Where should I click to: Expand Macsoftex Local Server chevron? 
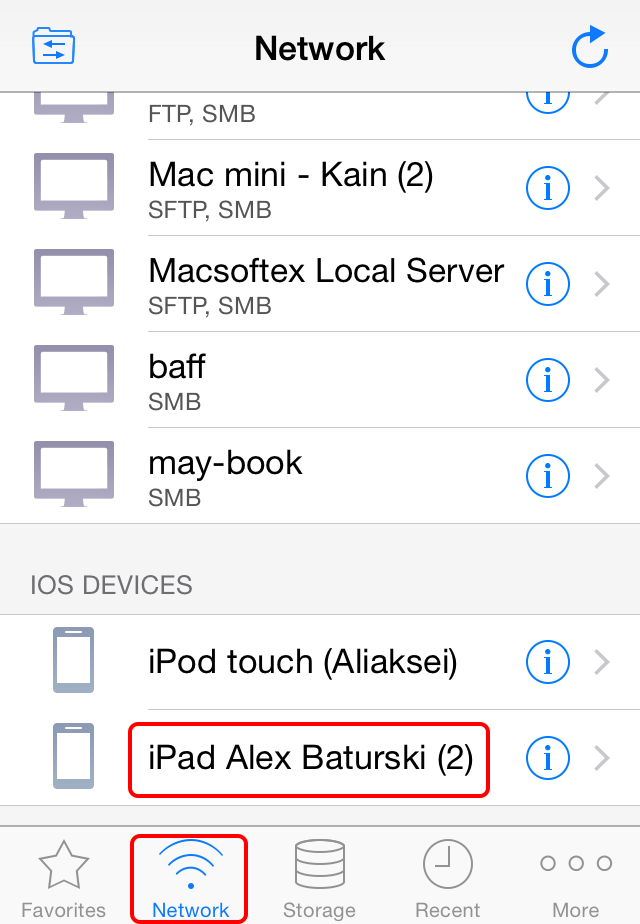(x=601, y=284)
